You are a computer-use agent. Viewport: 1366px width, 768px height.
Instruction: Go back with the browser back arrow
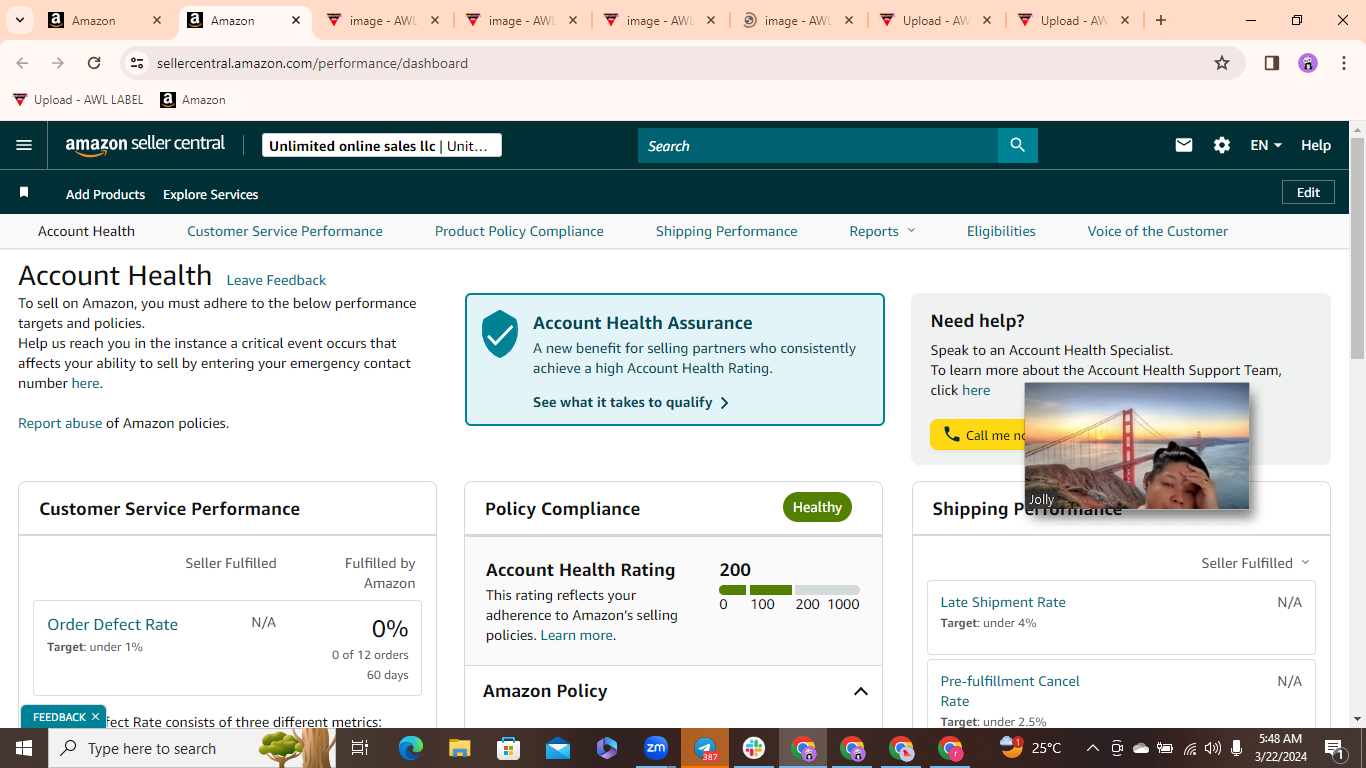coord(23,63)
